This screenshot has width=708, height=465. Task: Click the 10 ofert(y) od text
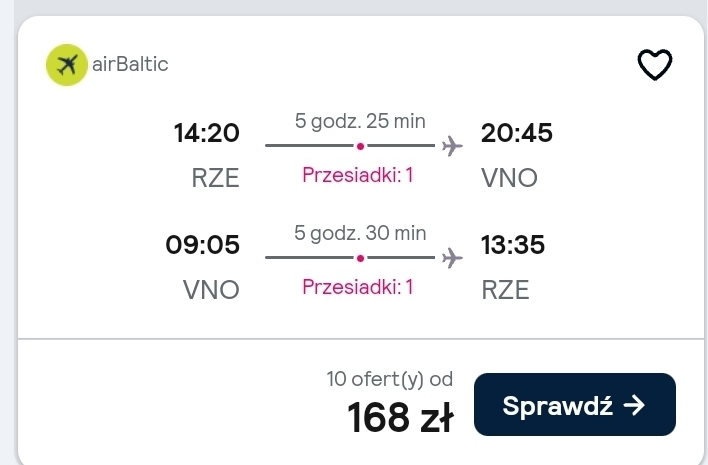coord(390,379)
